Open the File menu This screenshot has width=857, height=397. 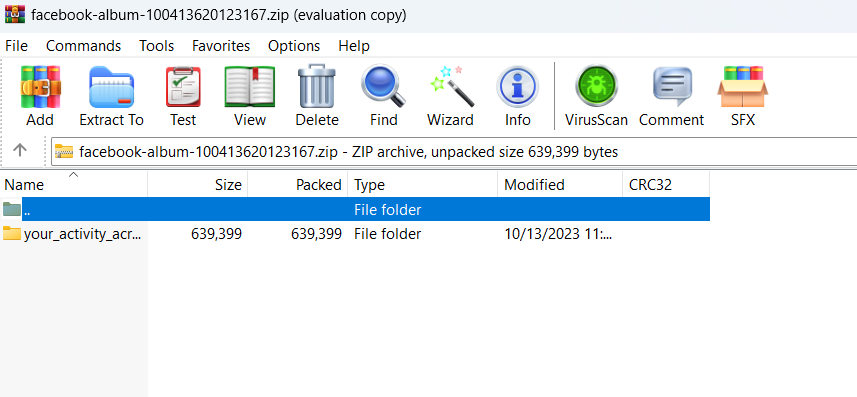16,46
